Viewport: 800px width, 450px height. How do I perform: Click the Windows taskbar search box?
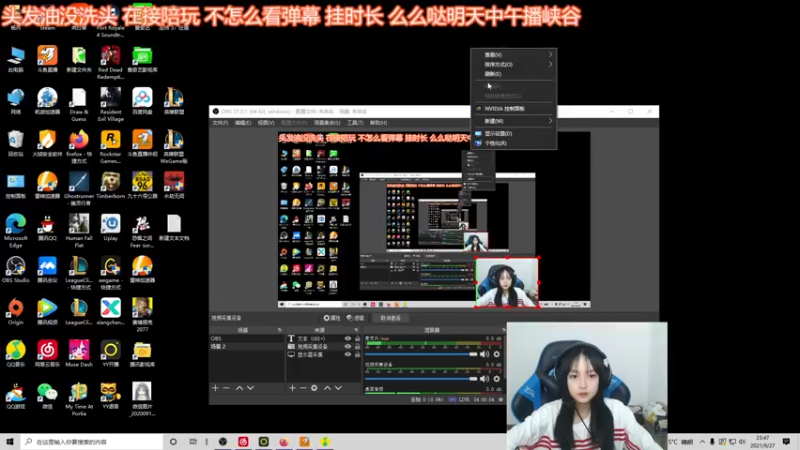(92, 441)
